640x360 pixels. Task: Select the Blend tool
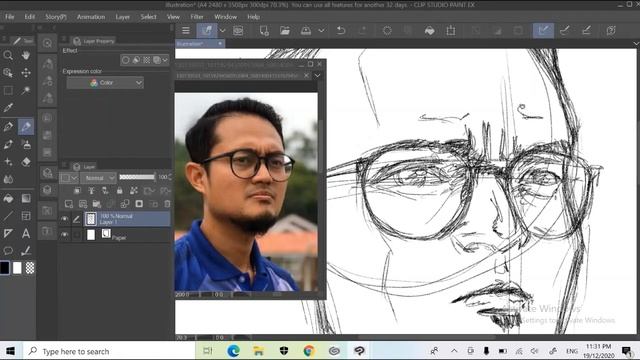point(8,180)
